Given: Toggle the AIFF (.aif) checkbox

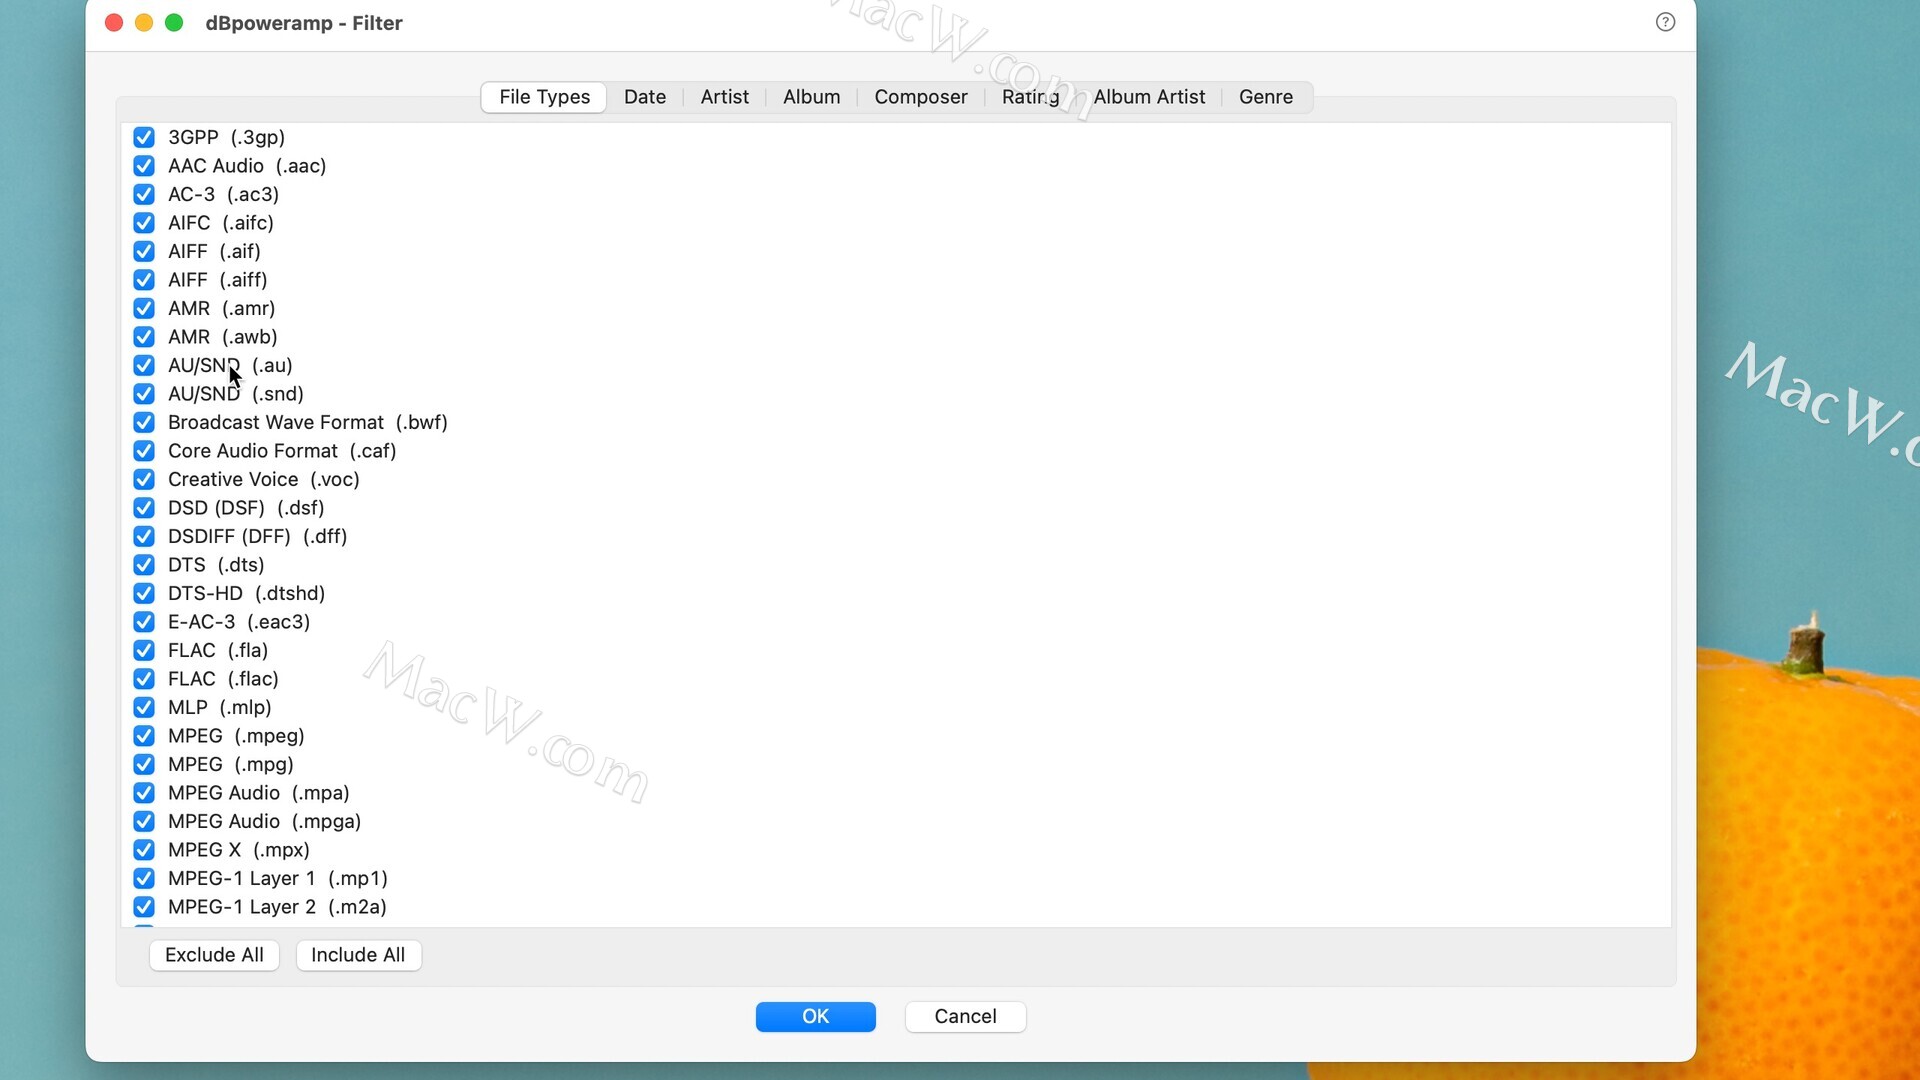Looking at the screenshot, I should click(x=144, y=251).
